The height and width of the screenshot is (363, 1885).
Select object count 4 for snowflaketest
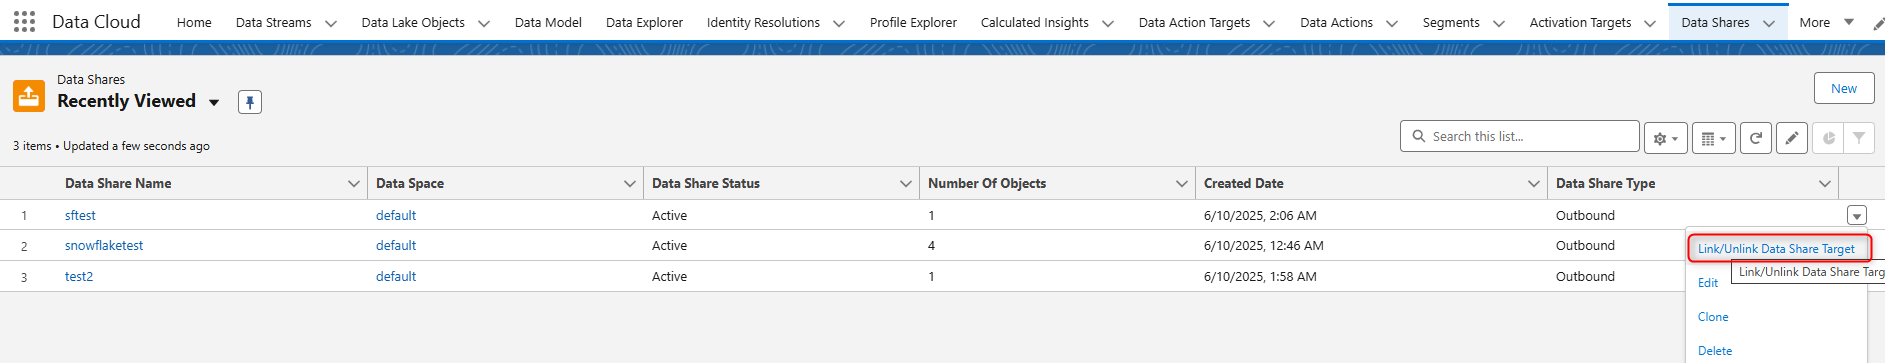click(x=931, y=245)
